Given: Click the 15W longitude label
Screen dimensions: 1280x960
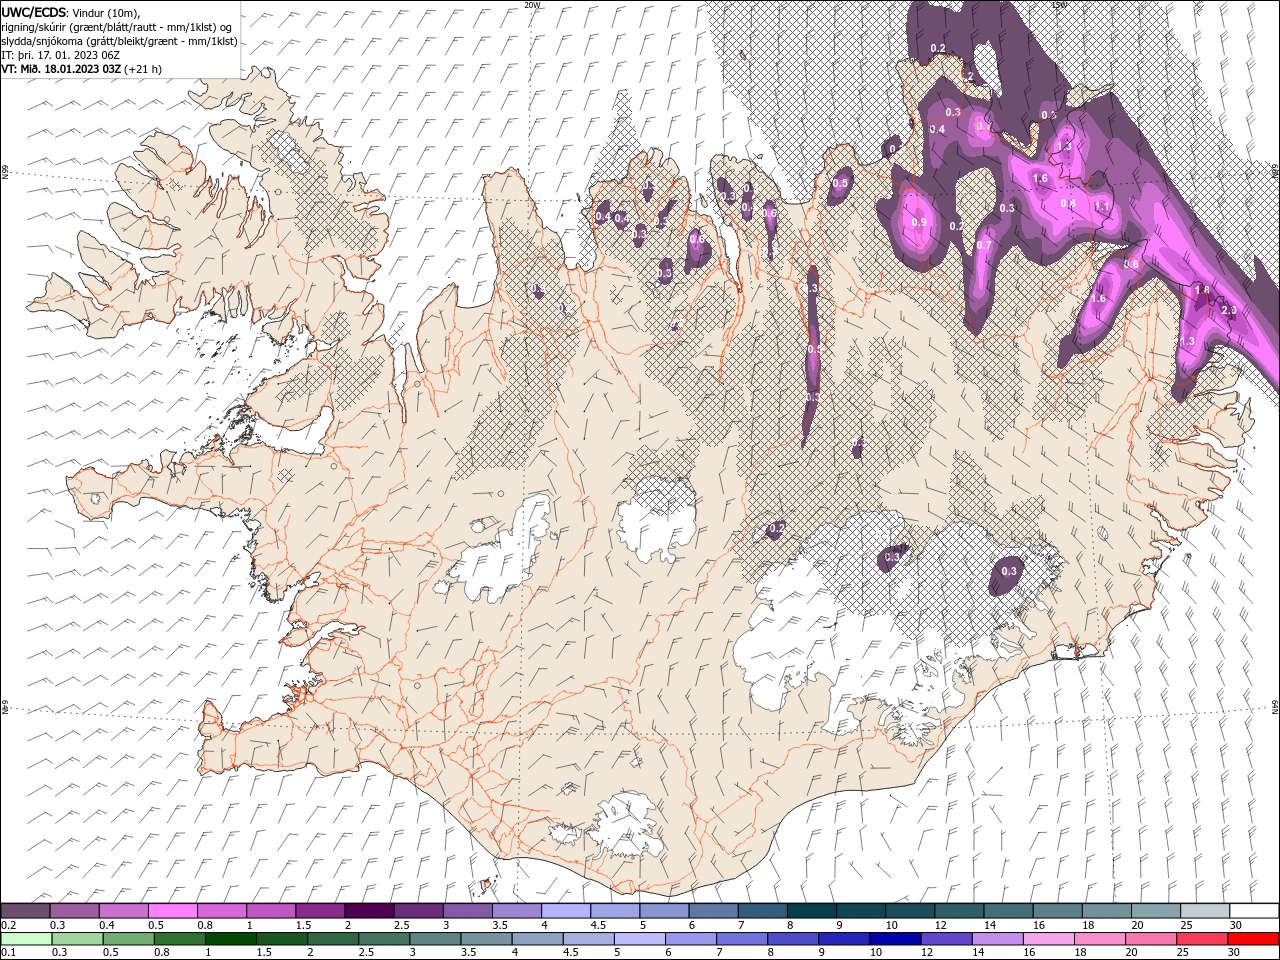Looking at the screenshot, I should pos(1059,5).
